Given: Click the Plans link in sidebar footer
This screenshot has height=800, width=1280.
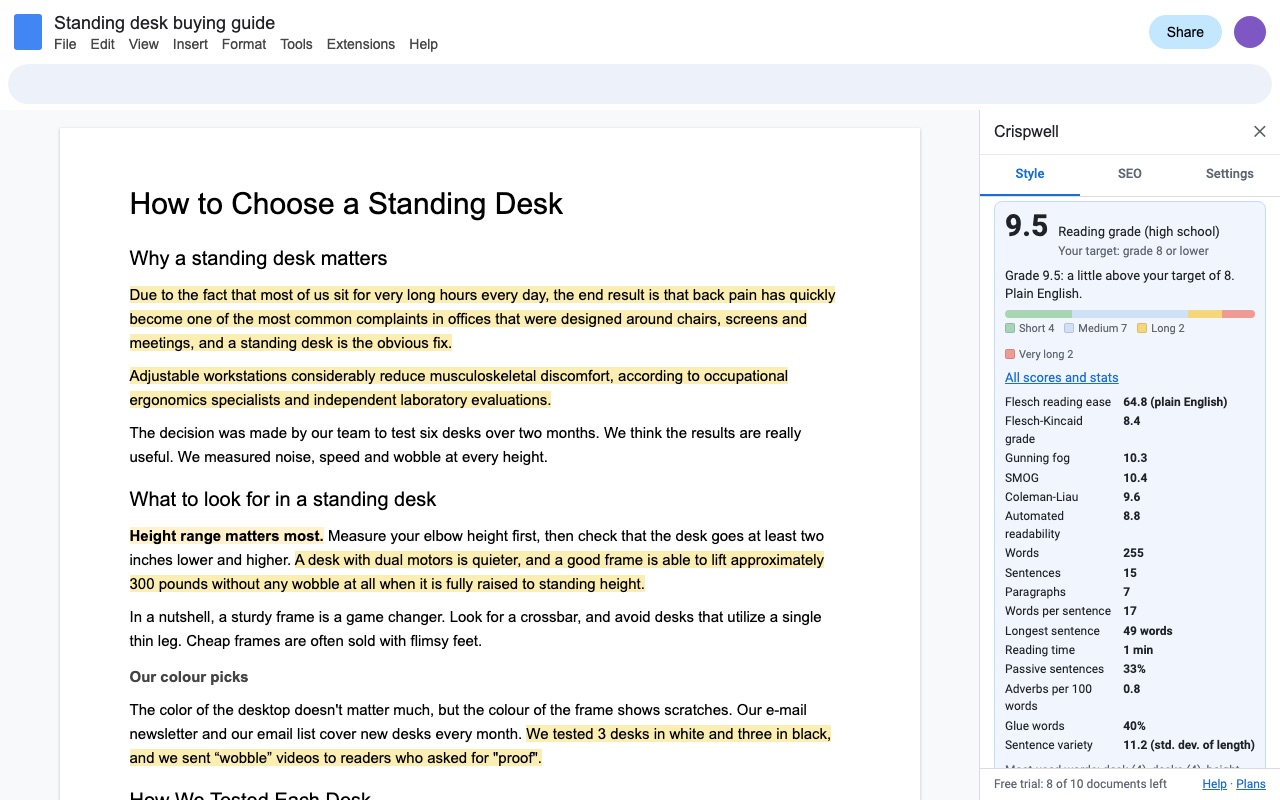Looking at the screenshot, I should (1251, 784).
